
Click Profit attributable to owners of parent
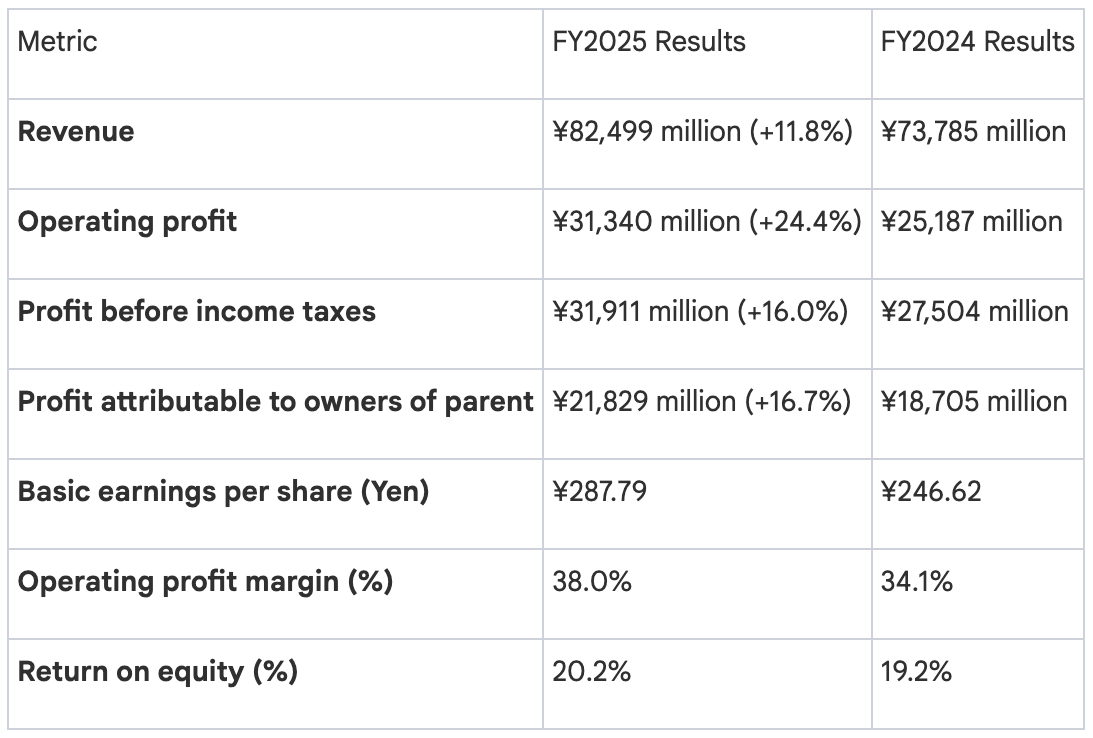276,401
